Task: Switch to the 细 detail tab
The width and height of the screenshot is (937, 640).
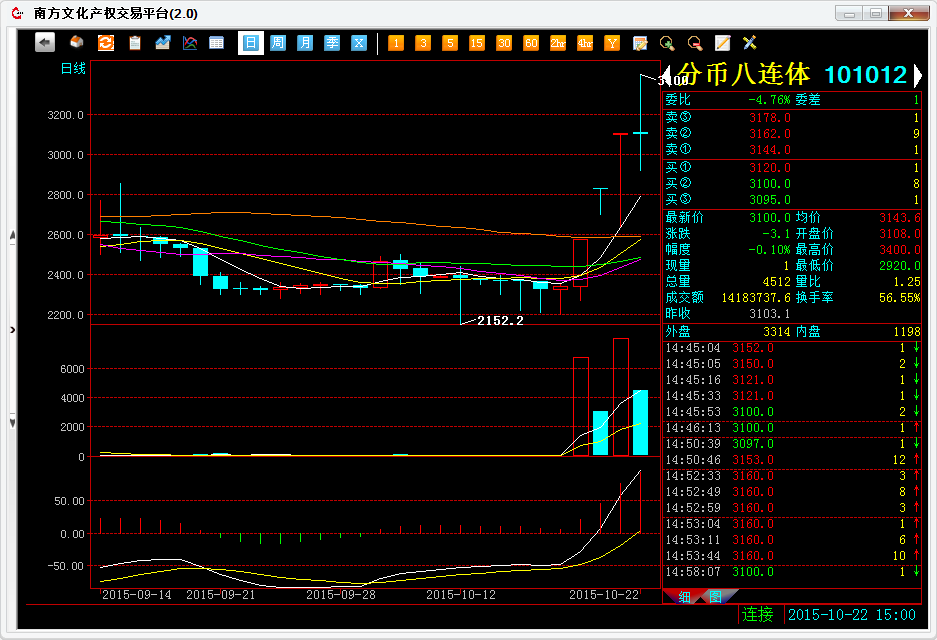Action: pos(685,597)
